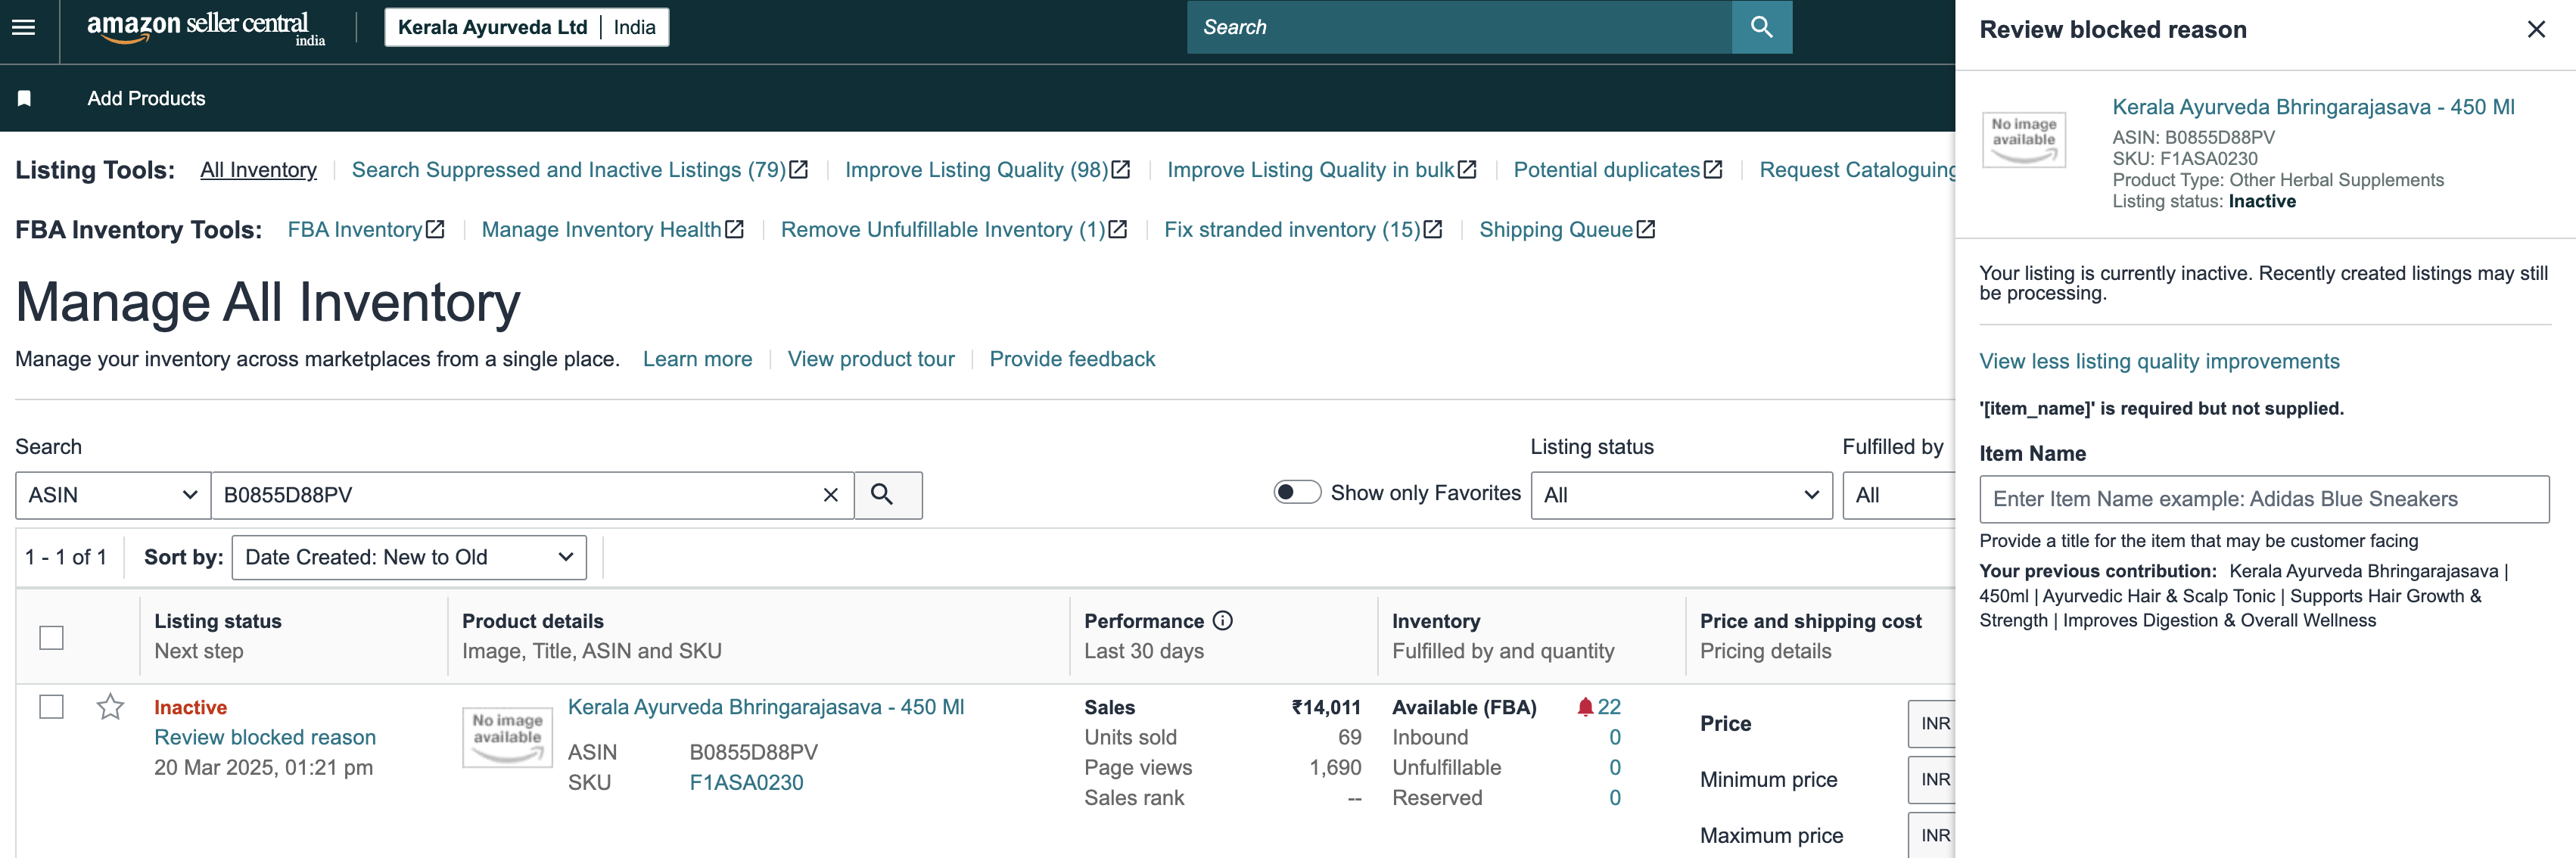
Task: Close the Review blocked reason panel
Action: [x=2535, y=30]
